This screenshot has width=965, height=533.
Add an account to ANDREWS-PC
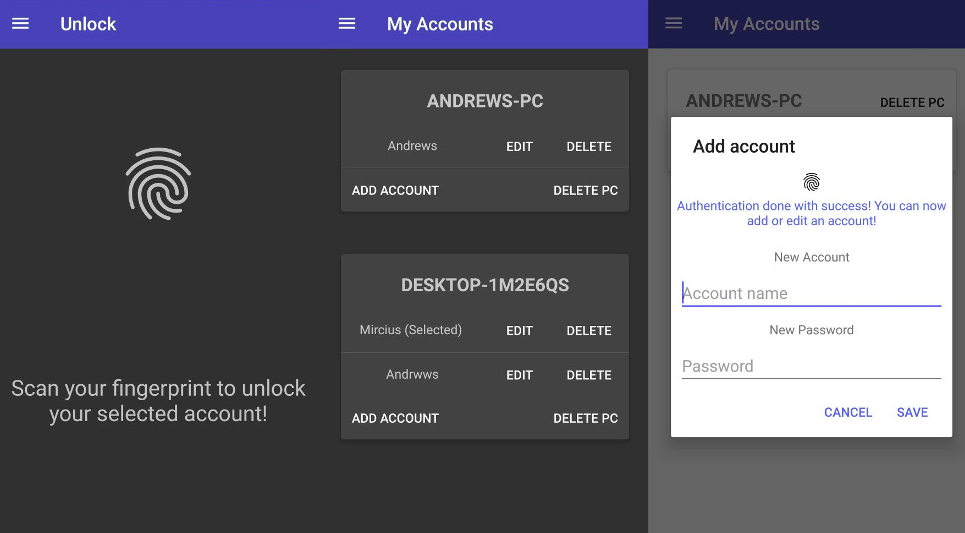[395, 191]
